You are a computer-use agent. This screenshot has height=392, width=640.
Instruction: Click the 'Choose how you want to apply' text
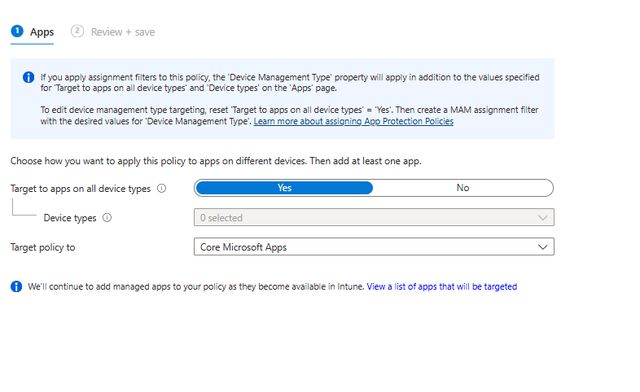point(216,161)
